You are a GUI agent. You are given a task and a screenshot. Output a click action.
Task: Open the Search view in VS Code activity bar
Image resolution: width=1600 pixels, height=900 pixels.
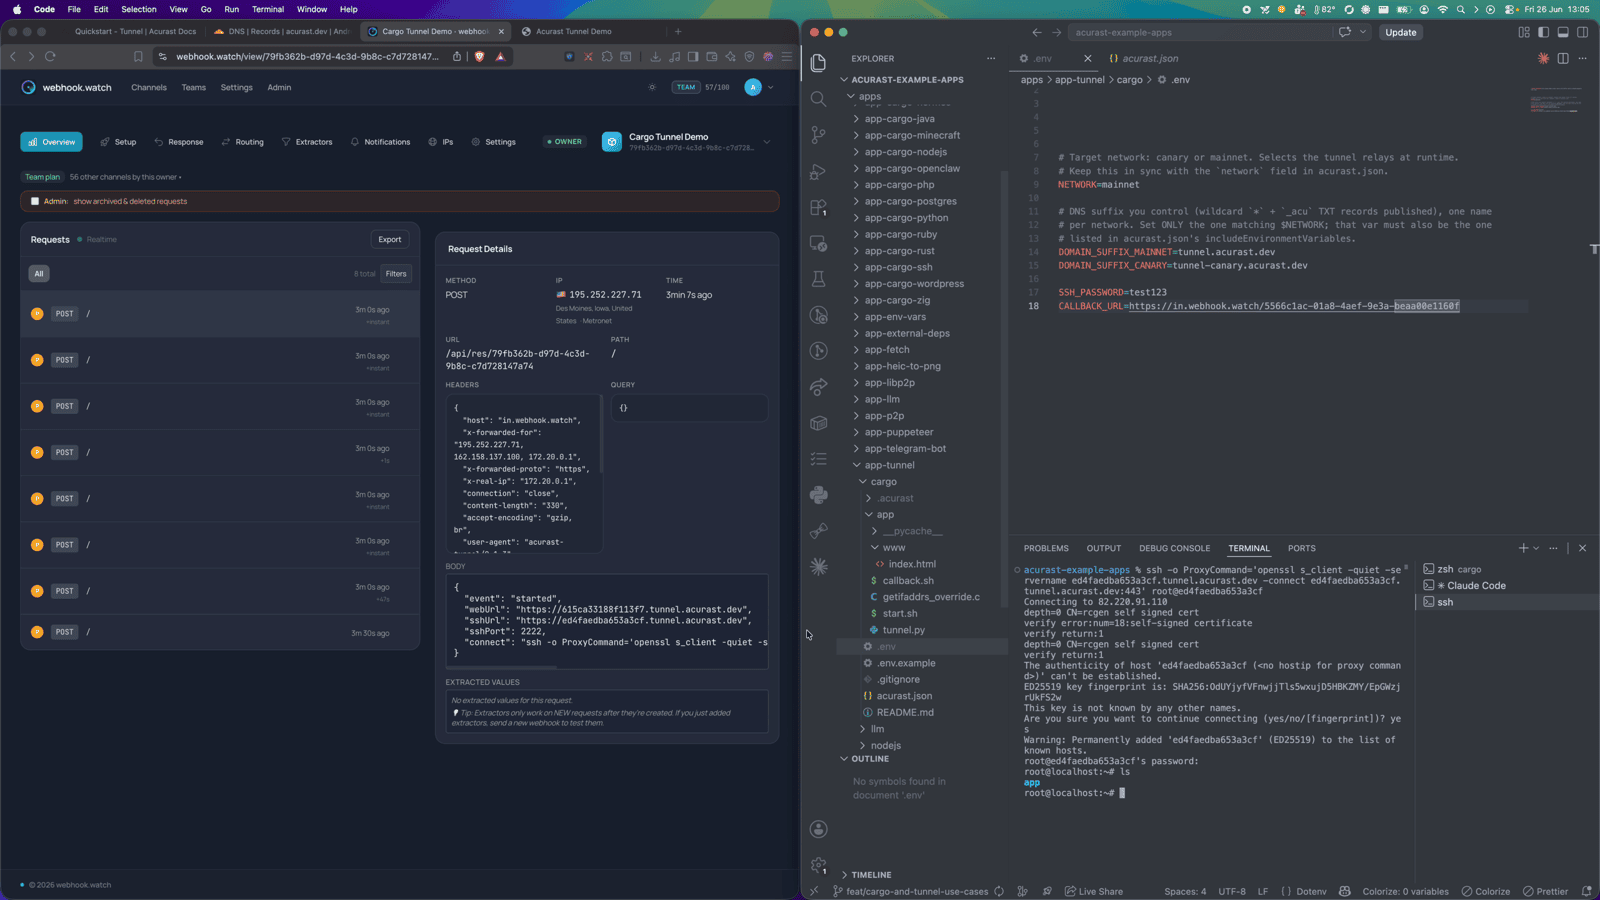click(x=818, y=99)
